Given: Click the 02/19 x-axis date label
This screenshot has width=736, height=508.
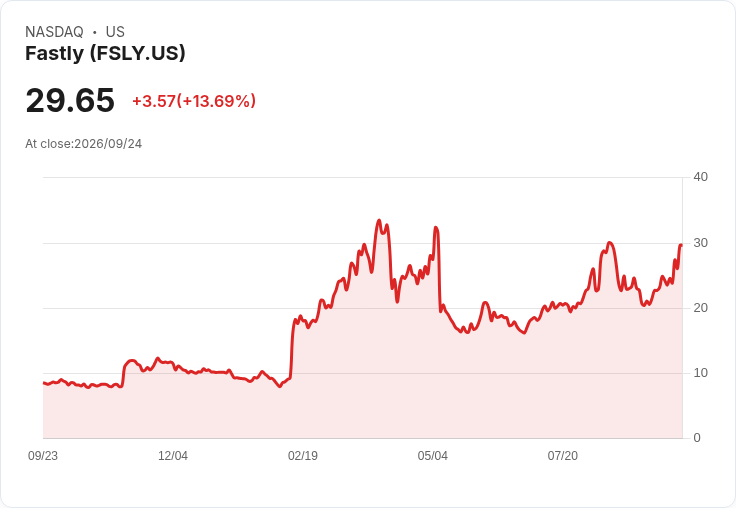Looking at the screenshot, I should point(303,456).
